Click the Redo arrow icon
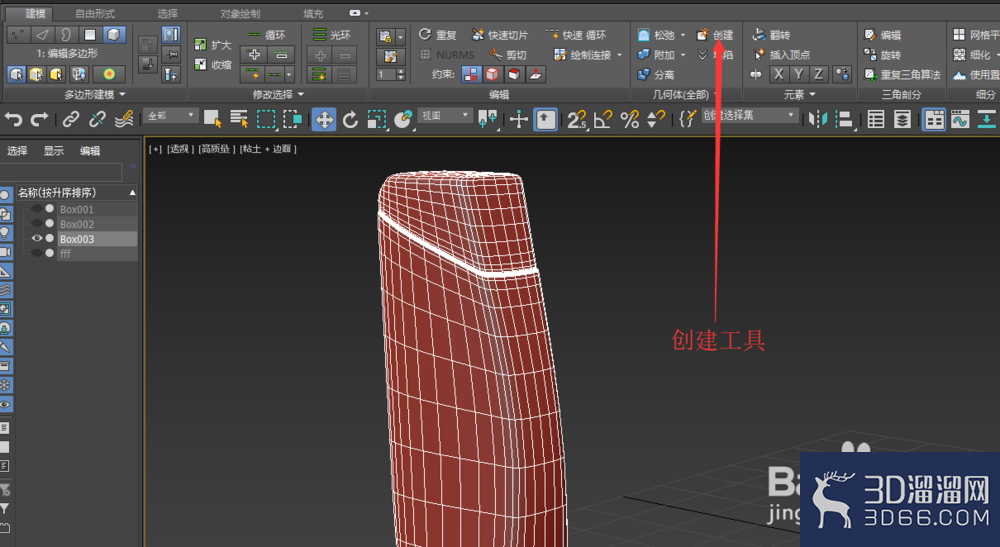The width and height of the screenshot is (1000, 547). tap(40, 119)
